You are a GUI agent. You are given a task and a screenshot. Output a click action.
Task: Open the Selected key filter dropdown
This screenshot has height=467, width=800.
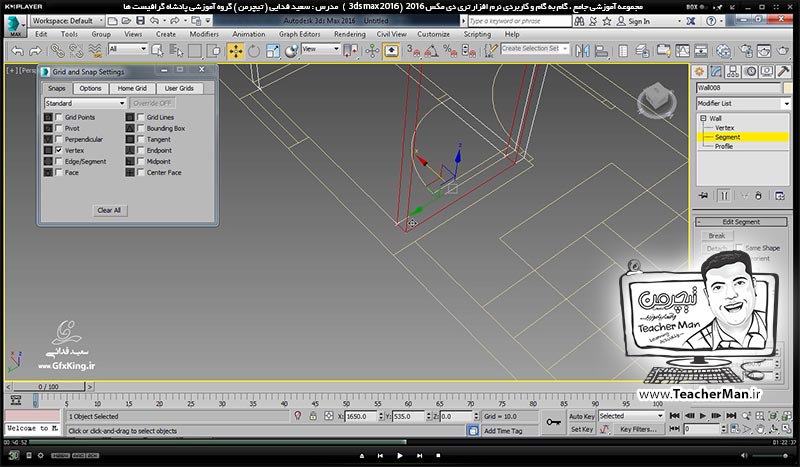click(x=631, y=416)
